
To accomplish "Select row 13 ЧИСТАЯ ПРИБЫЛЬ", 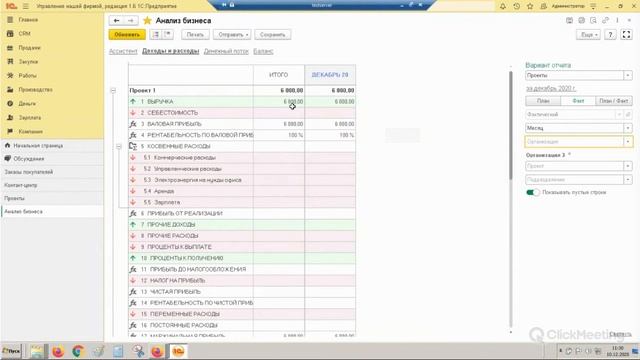I will pos(242,292).
